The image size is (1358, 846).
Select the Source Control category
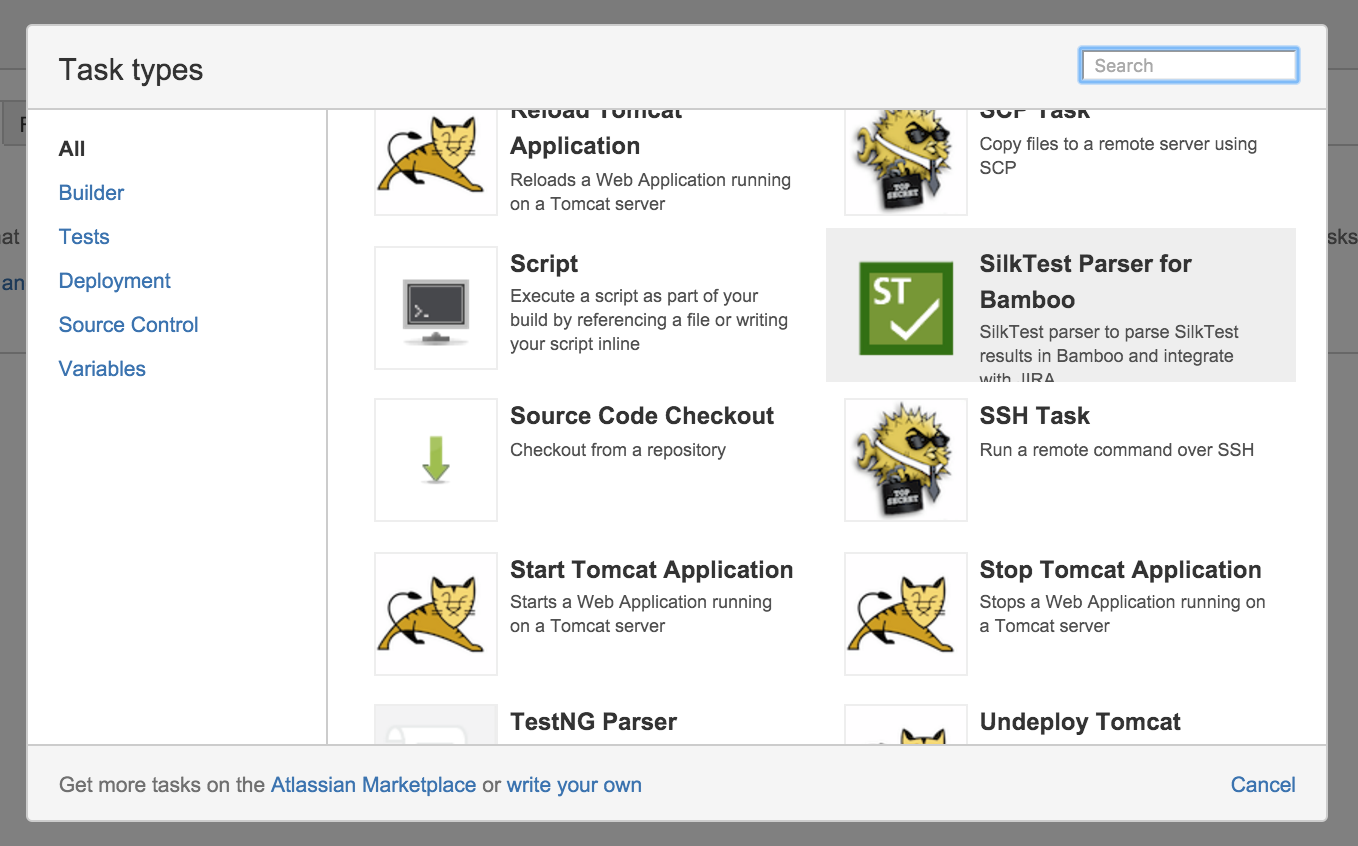pyautogui.click(x=129, y=325)
